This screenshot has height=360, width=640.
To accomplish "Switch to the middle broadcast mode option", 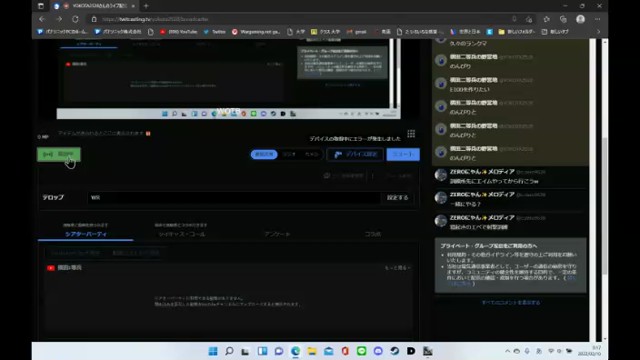I will [289, 154].
